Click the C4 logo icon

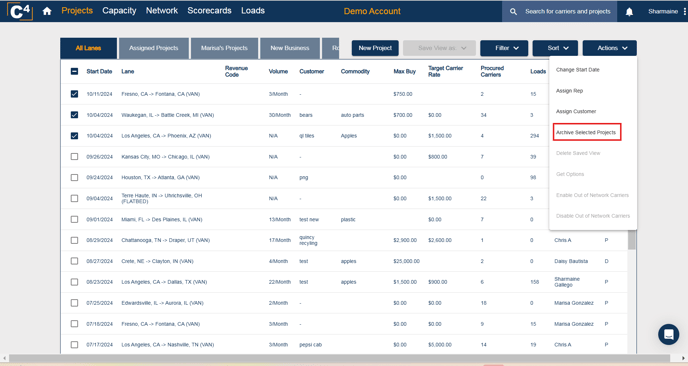[20, 11]
